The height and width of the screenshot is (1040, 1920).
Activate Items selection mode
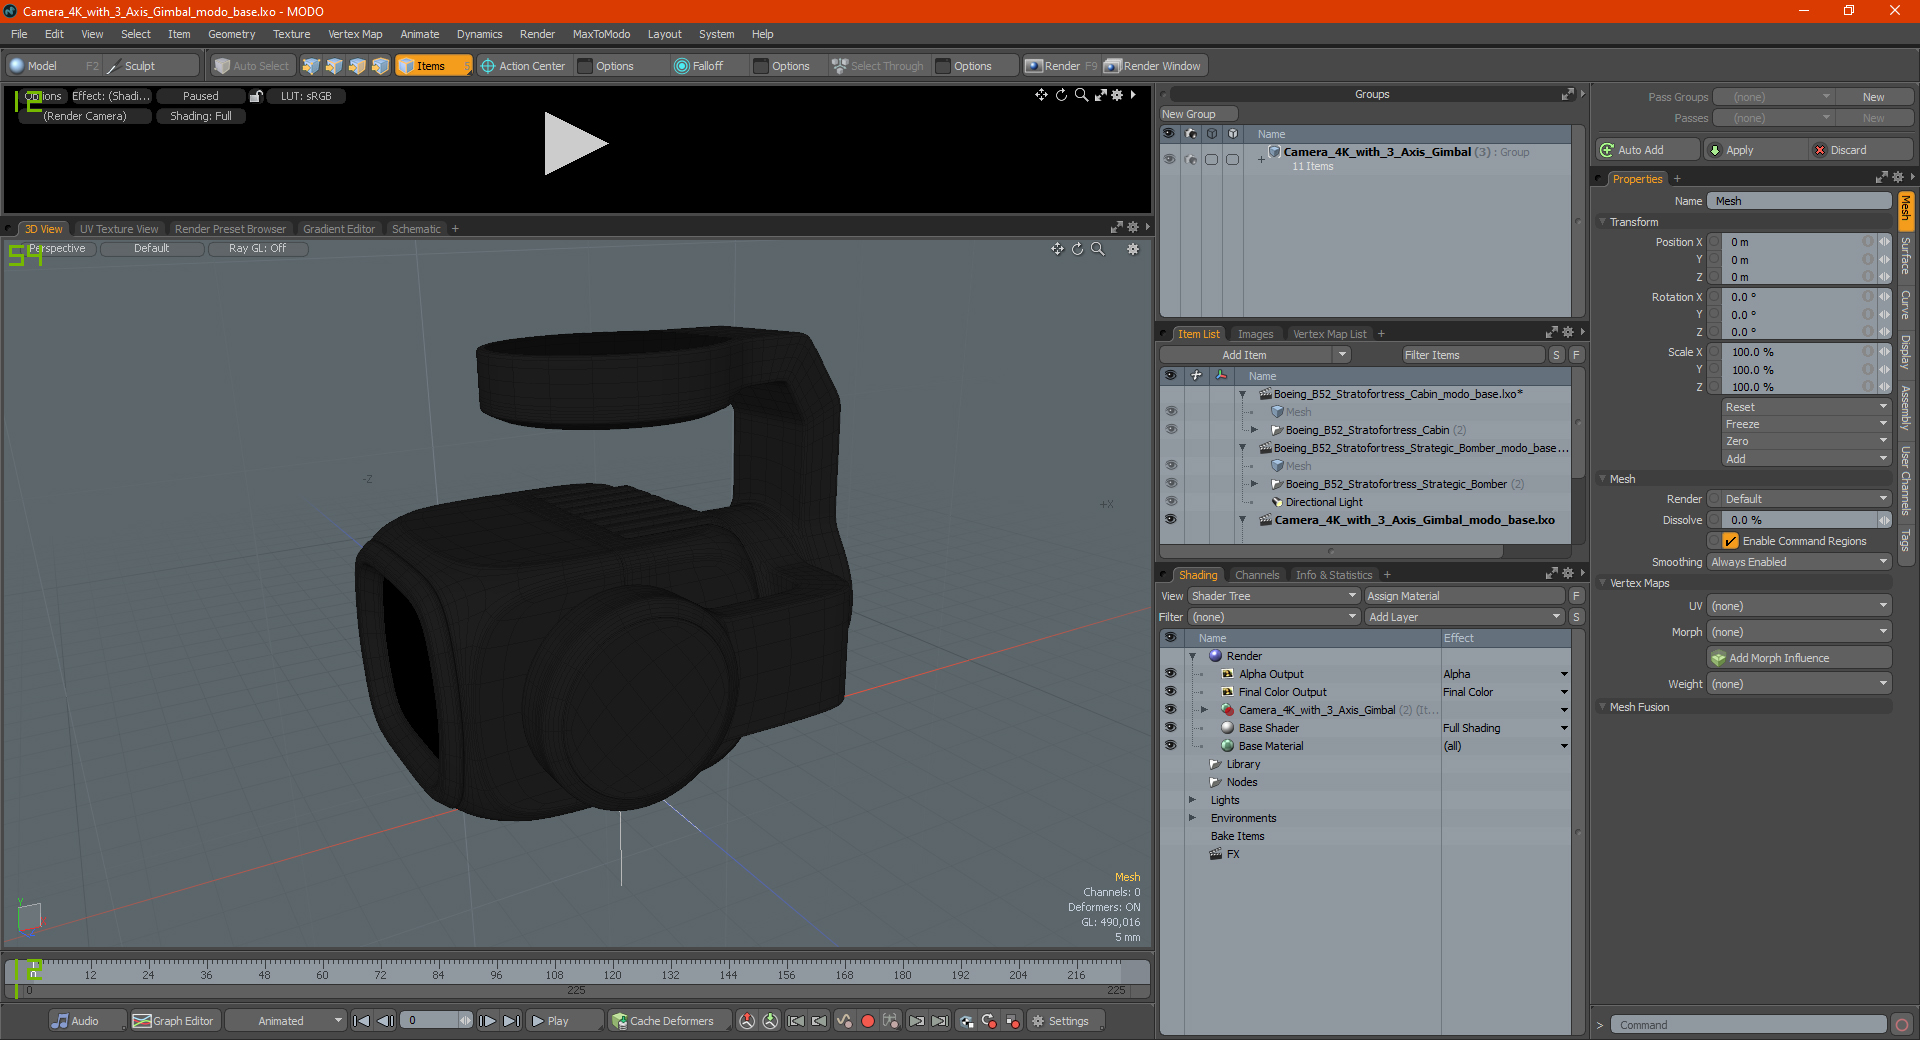tap(433, 66)
